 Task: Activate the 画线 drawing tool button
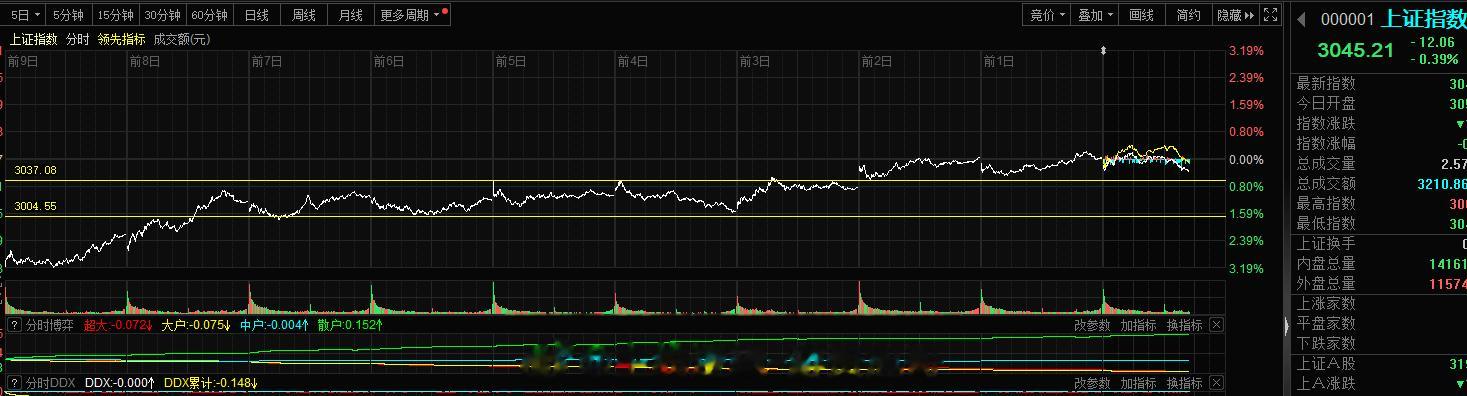(x=1142, y=15)
